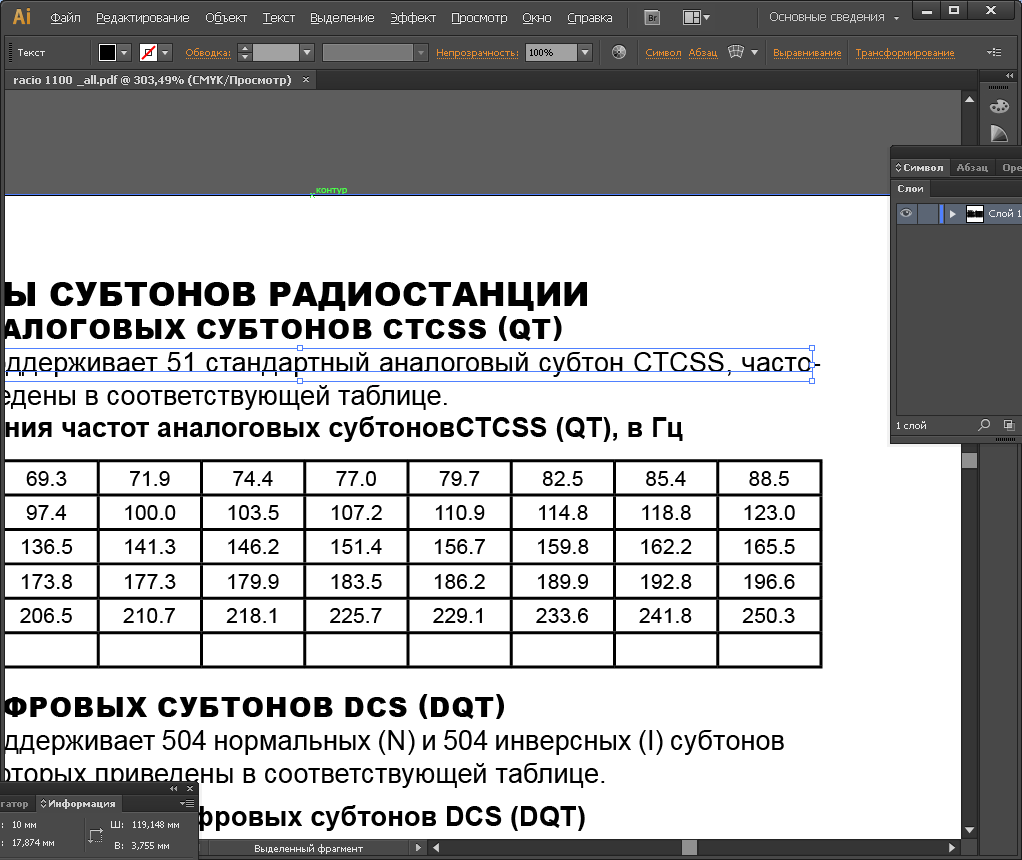This screenshot has height=860, width=1022.
Task: Open Символ from the control bar
Action: 662,51
